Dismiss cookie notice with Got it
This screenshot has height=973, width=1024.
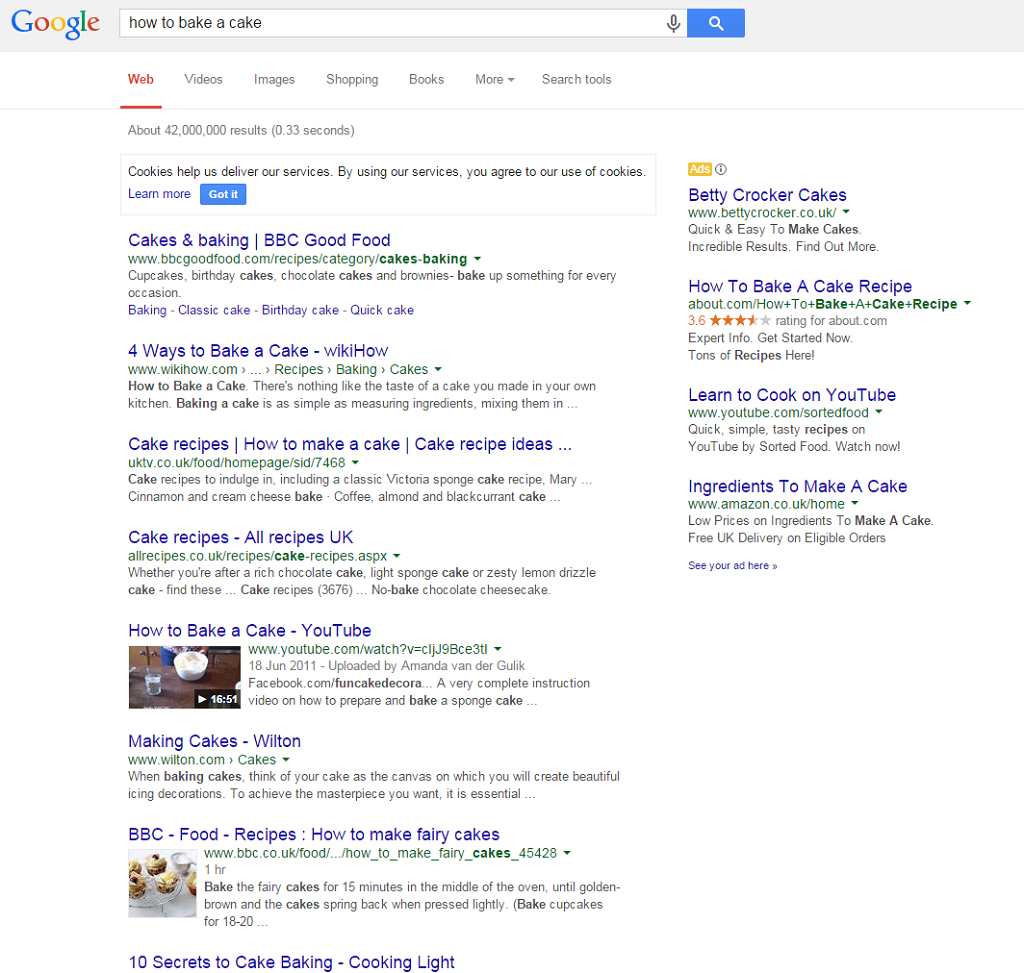(x=223, y=195)
